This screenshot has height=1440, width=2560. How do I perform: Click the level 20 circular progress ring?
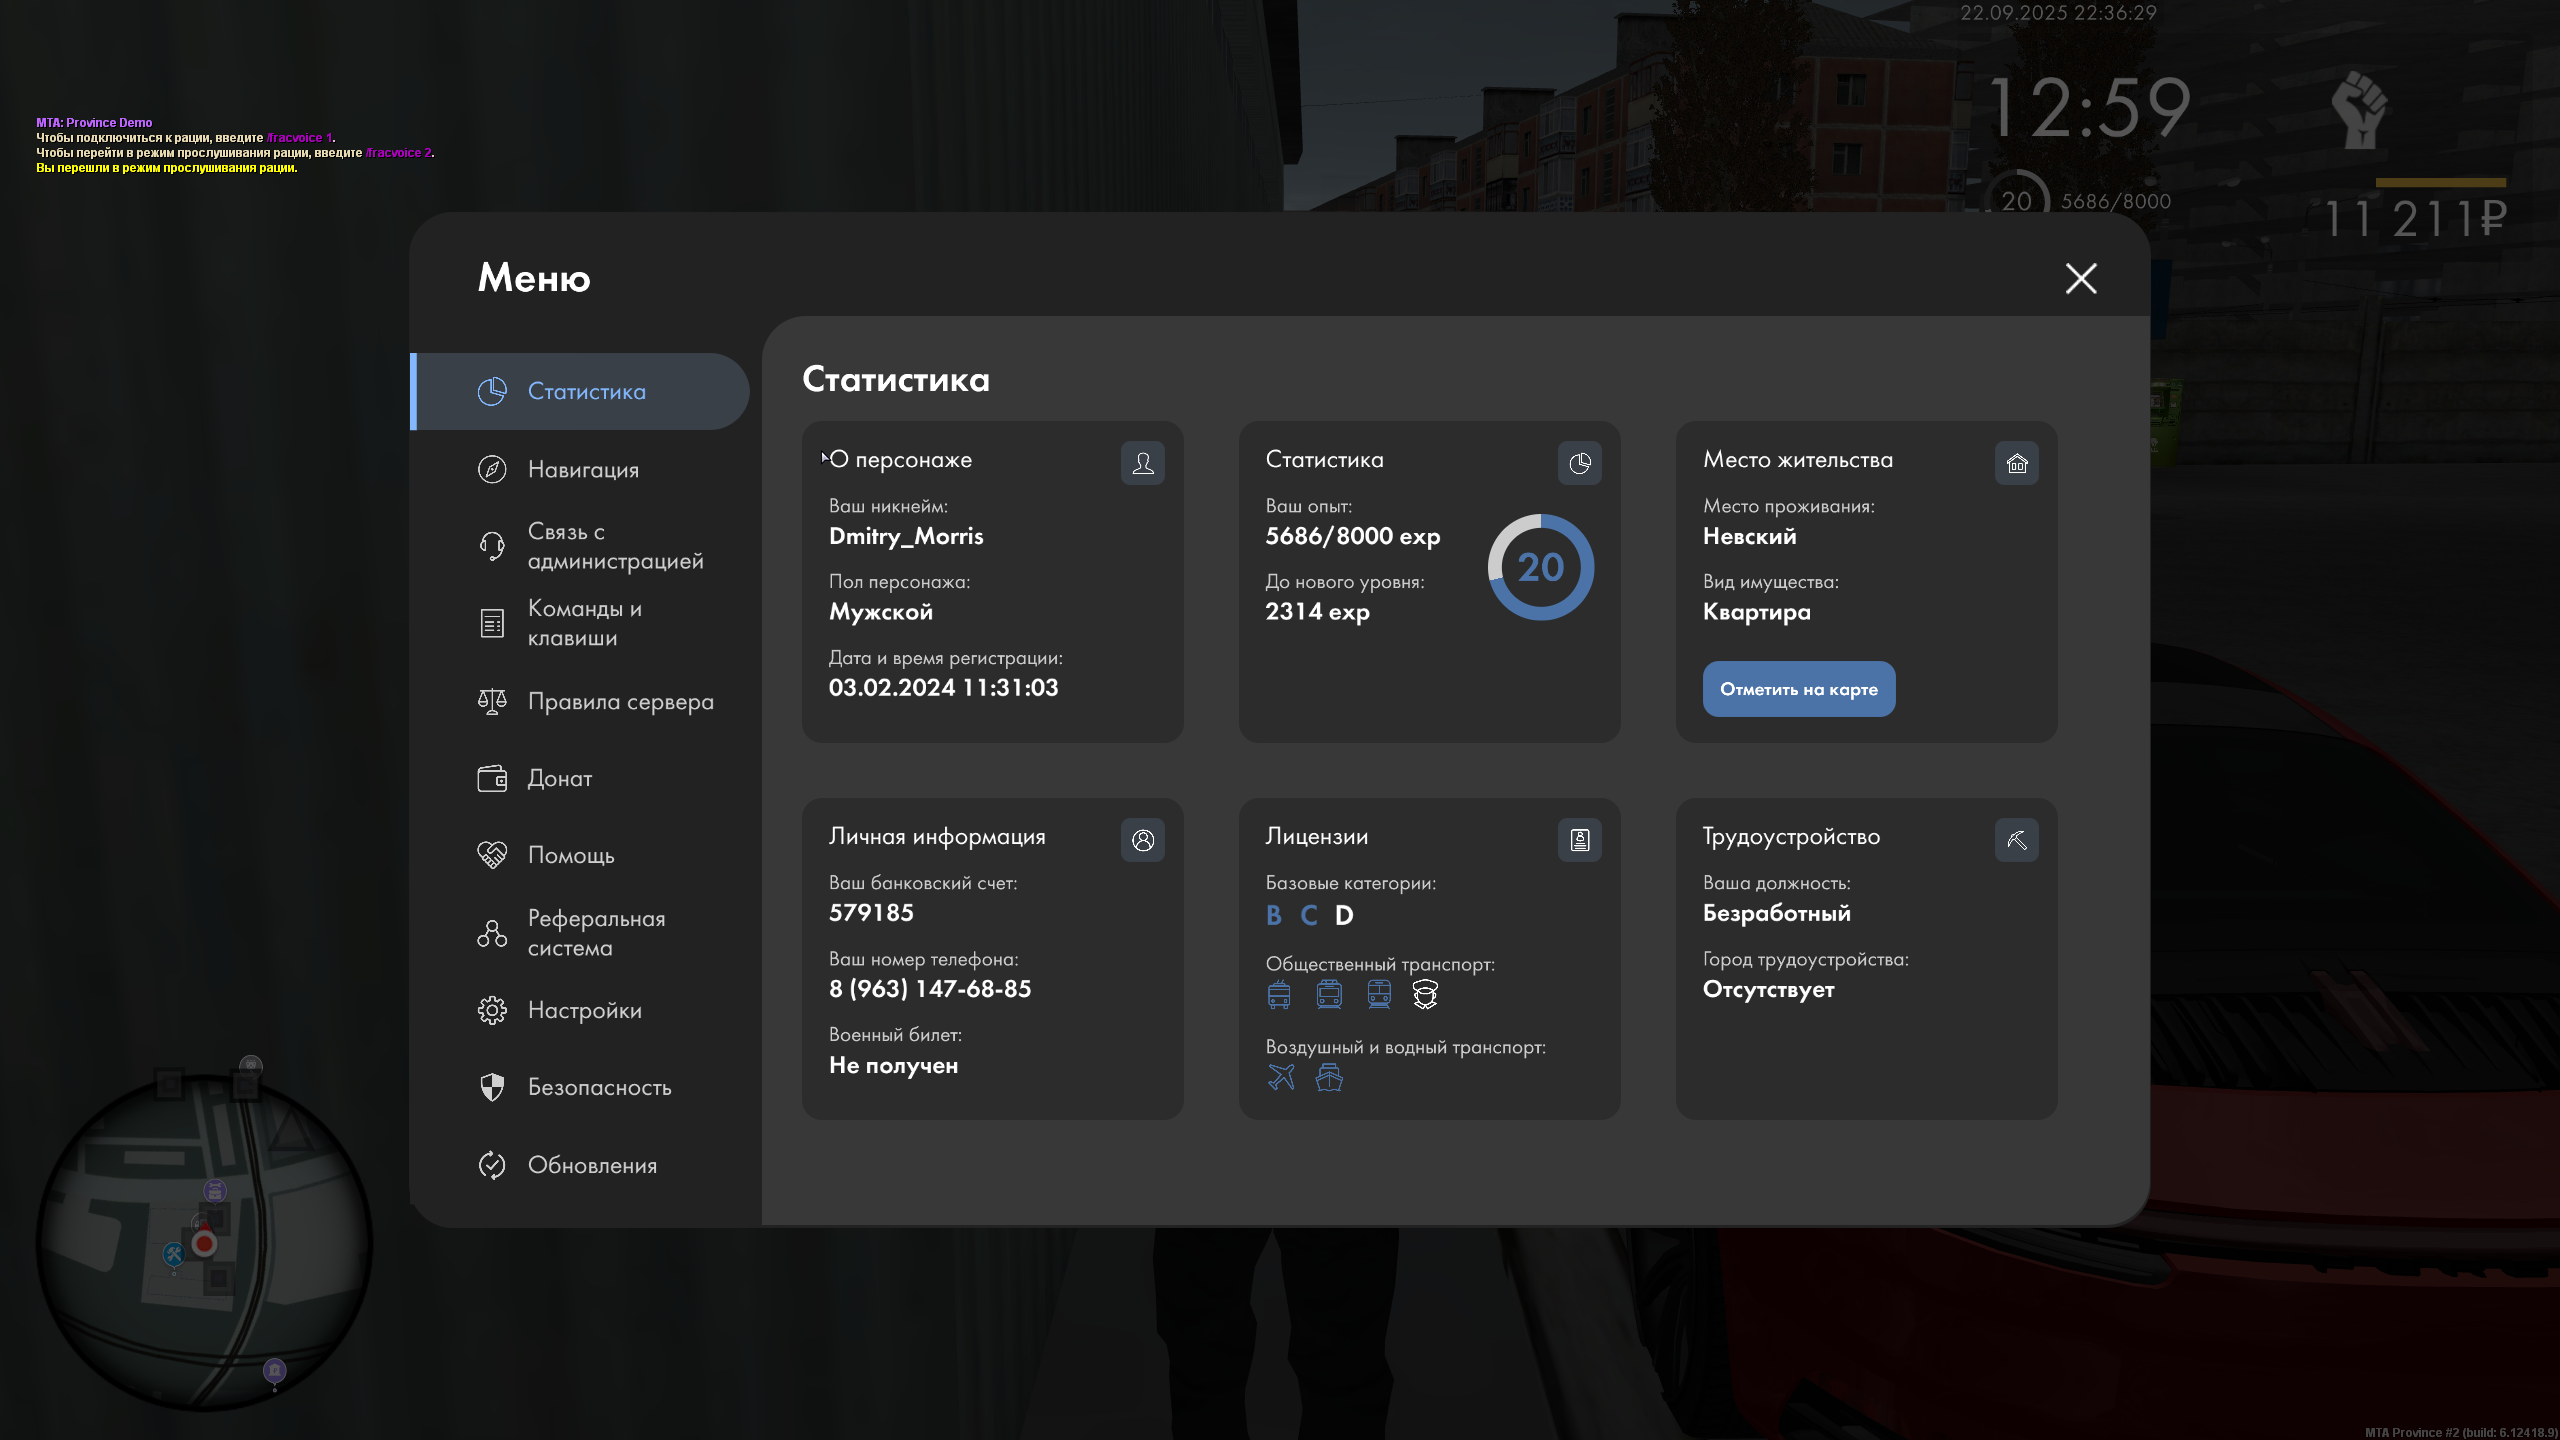1540,567
